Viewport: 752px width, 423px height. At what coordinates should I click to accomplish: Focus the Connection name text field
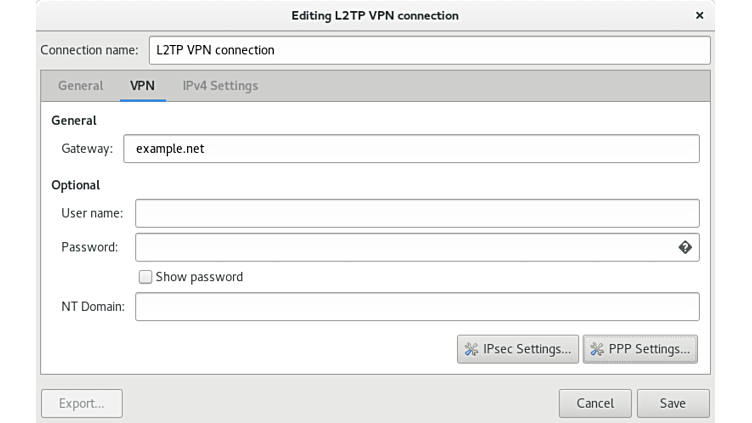pyautogui.click(x=429, y=50)
